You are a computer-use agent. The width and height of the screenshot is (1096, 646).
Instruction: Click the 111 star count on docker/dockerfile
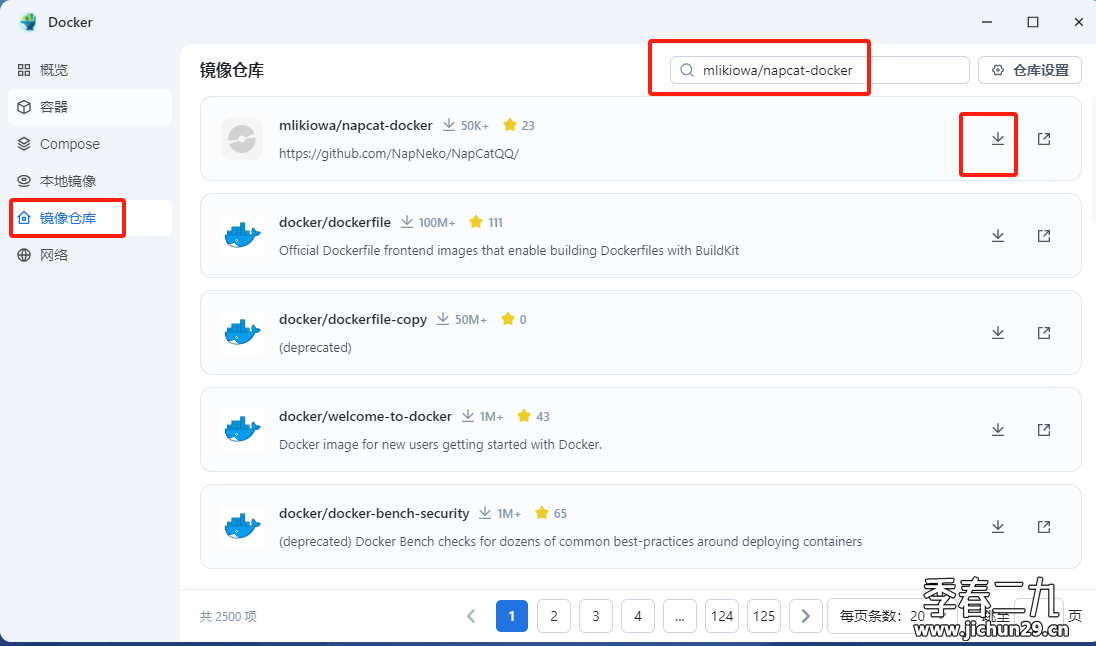[495, 223]
